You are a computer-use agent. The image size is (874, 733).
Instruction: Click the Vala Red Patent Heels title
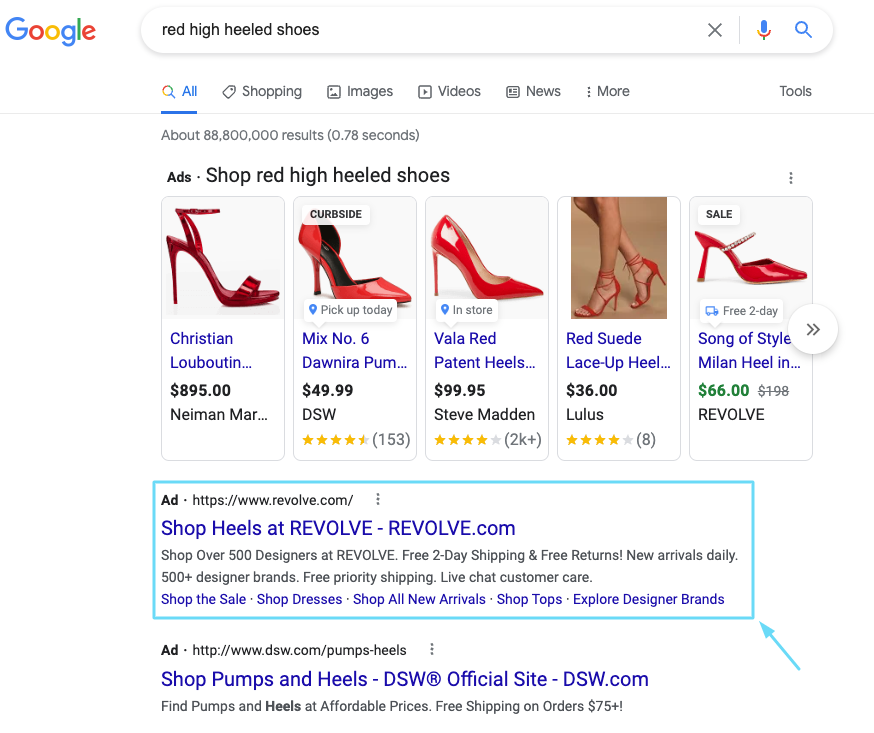(x=485, y=351)
